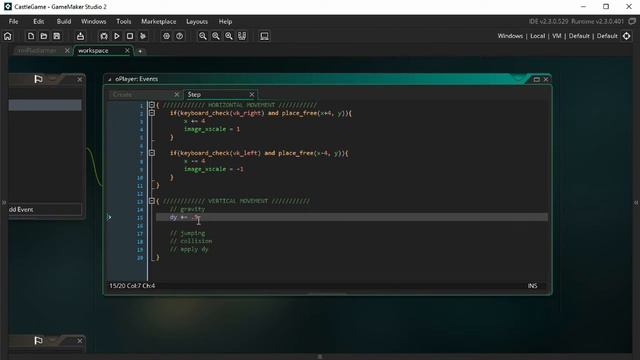This screenshot has height=360, width=640.
Task: Open the help question mark icon
Action: tap(179, 36)
